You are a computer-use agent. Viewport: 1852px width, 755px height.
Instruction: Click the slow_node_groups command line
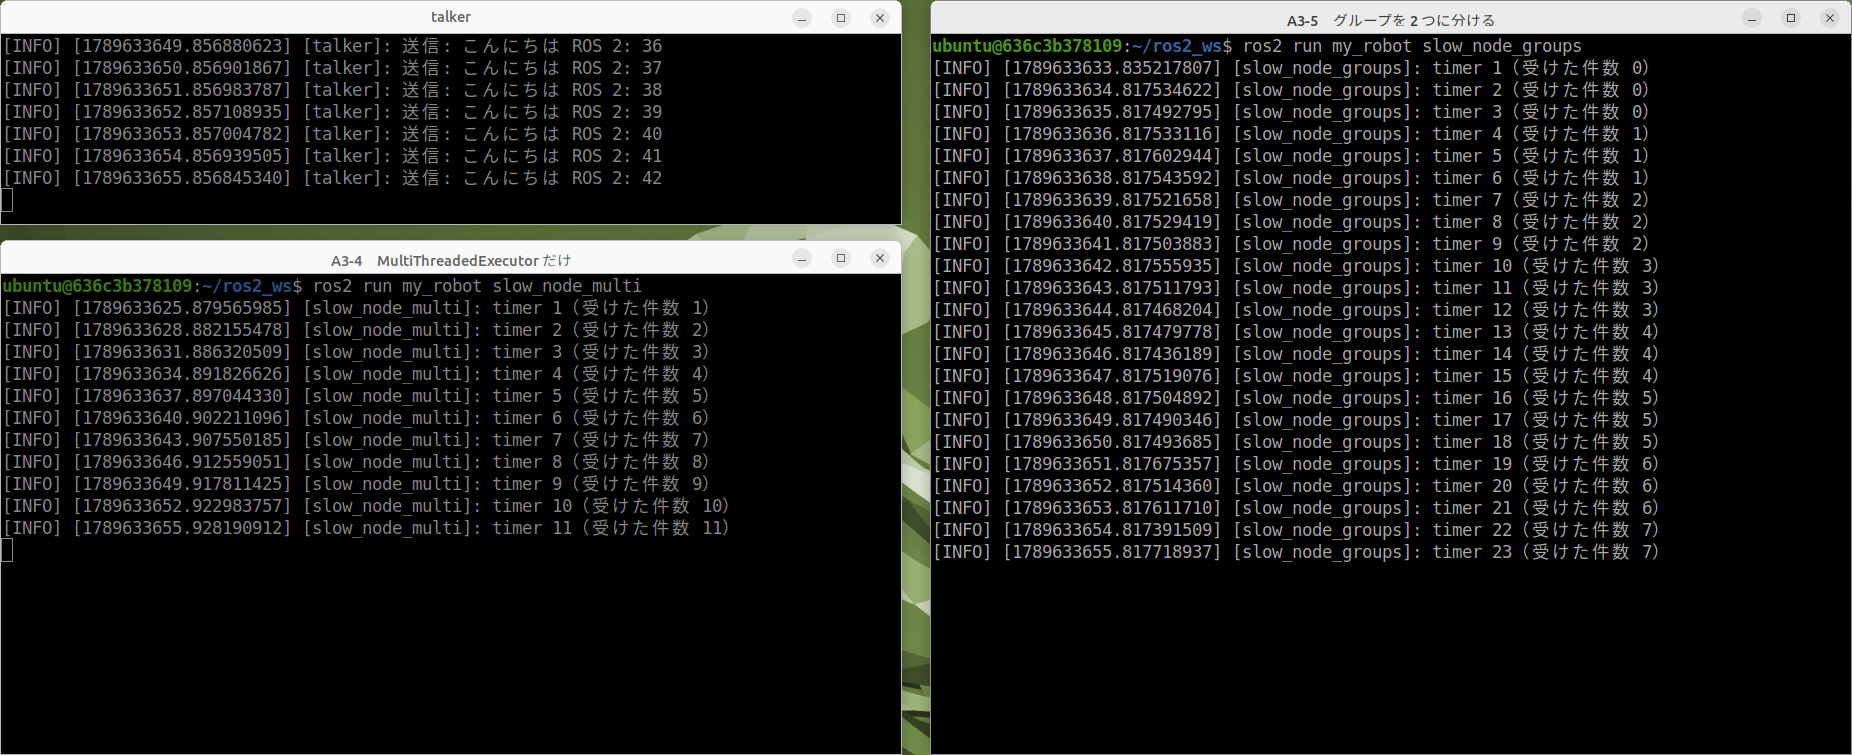(x=1257, y=46)
